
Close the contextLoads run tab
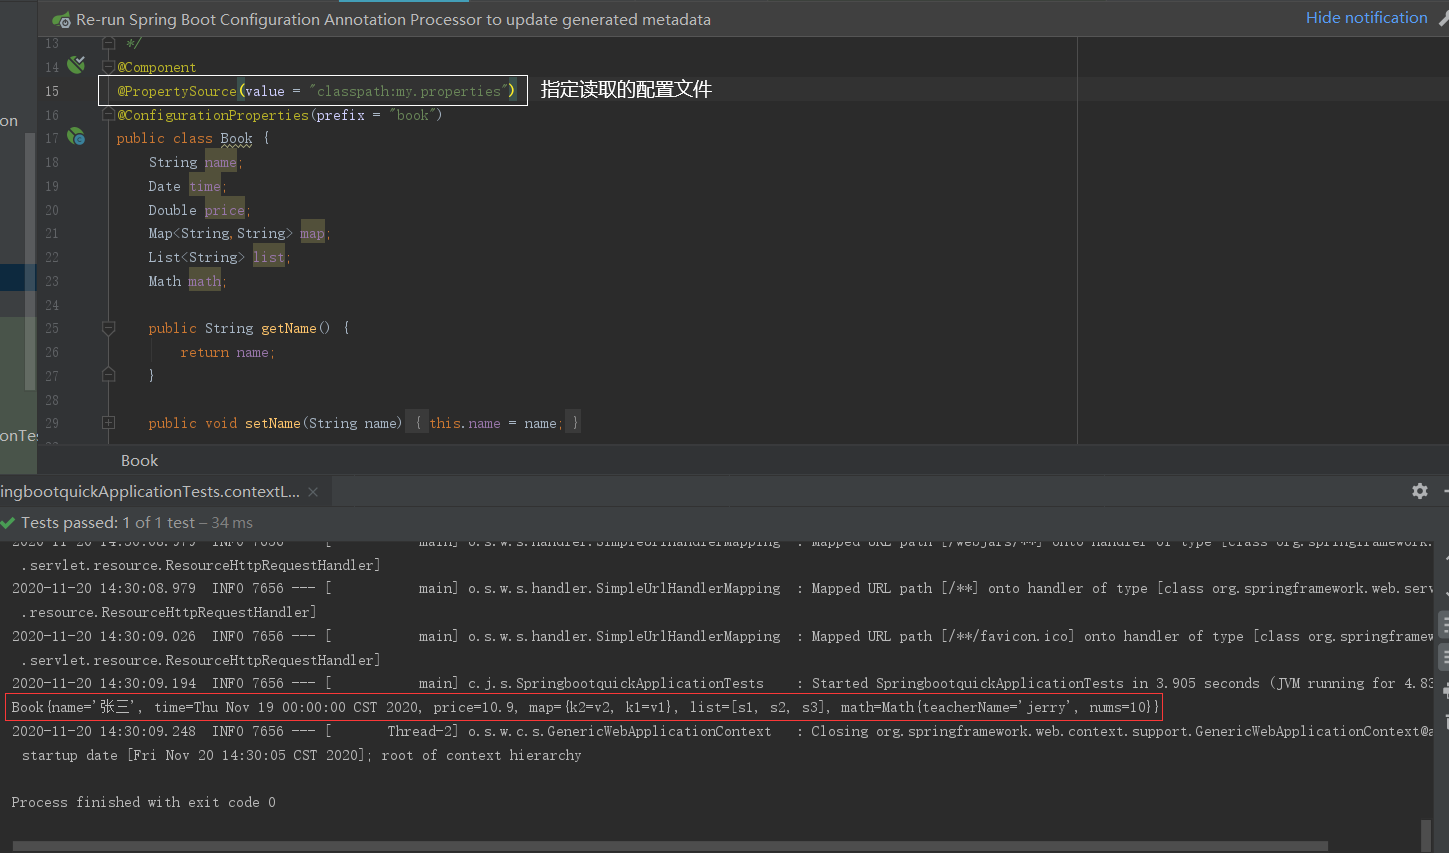(x=313, y=492)
